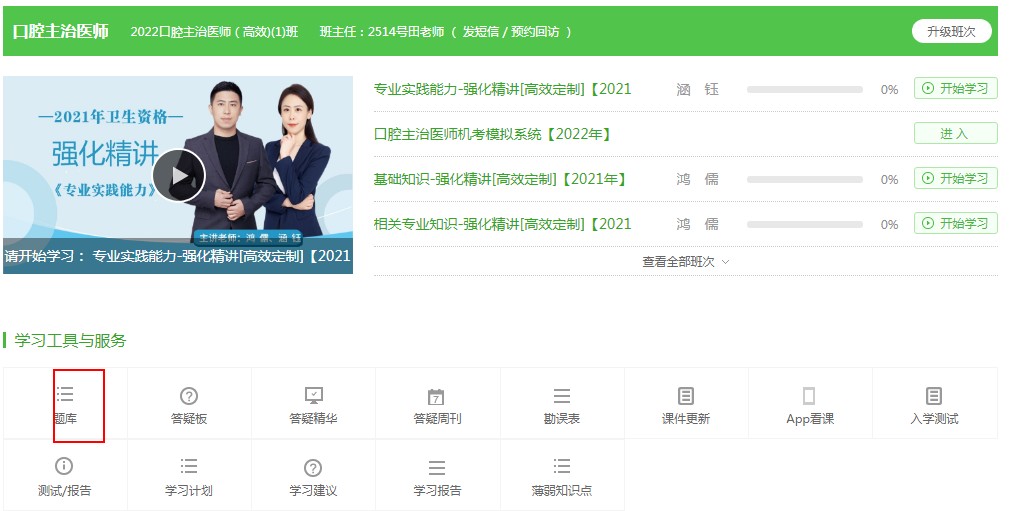This screenshot has width=1009, height=511.
Task: Open the 薄弱知识点 weak points icon
Action: pyautogui.click(x=561, y=467)
